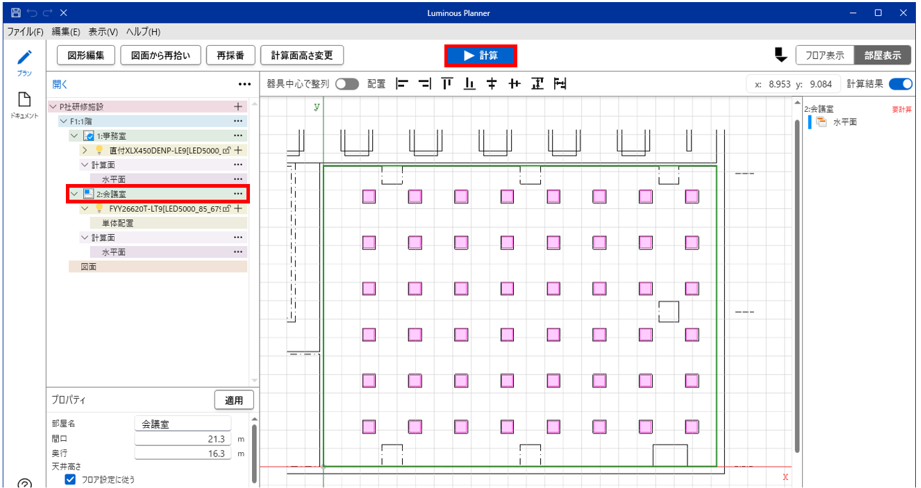Toggle 器具中心で整列 switch
The image size is (921, 488).
tap(347, 84)
